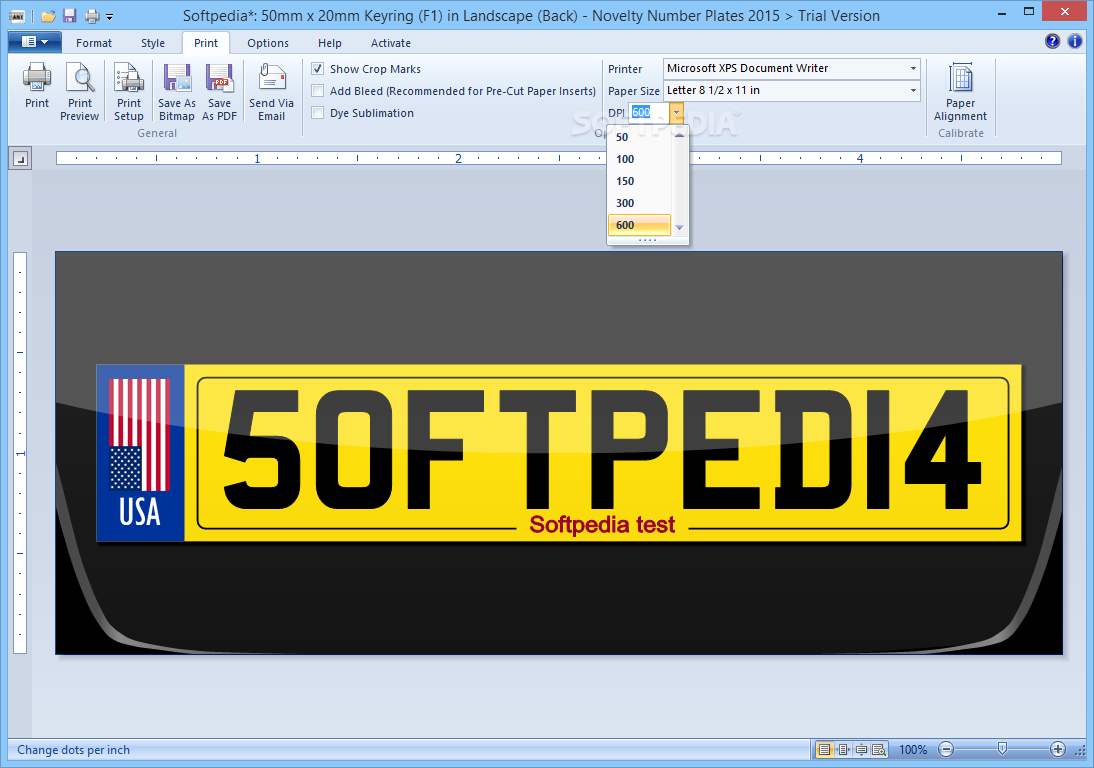Collapse the DPI dropdown arrow
The image size is (1094, 768).
[x=676, y=112]
